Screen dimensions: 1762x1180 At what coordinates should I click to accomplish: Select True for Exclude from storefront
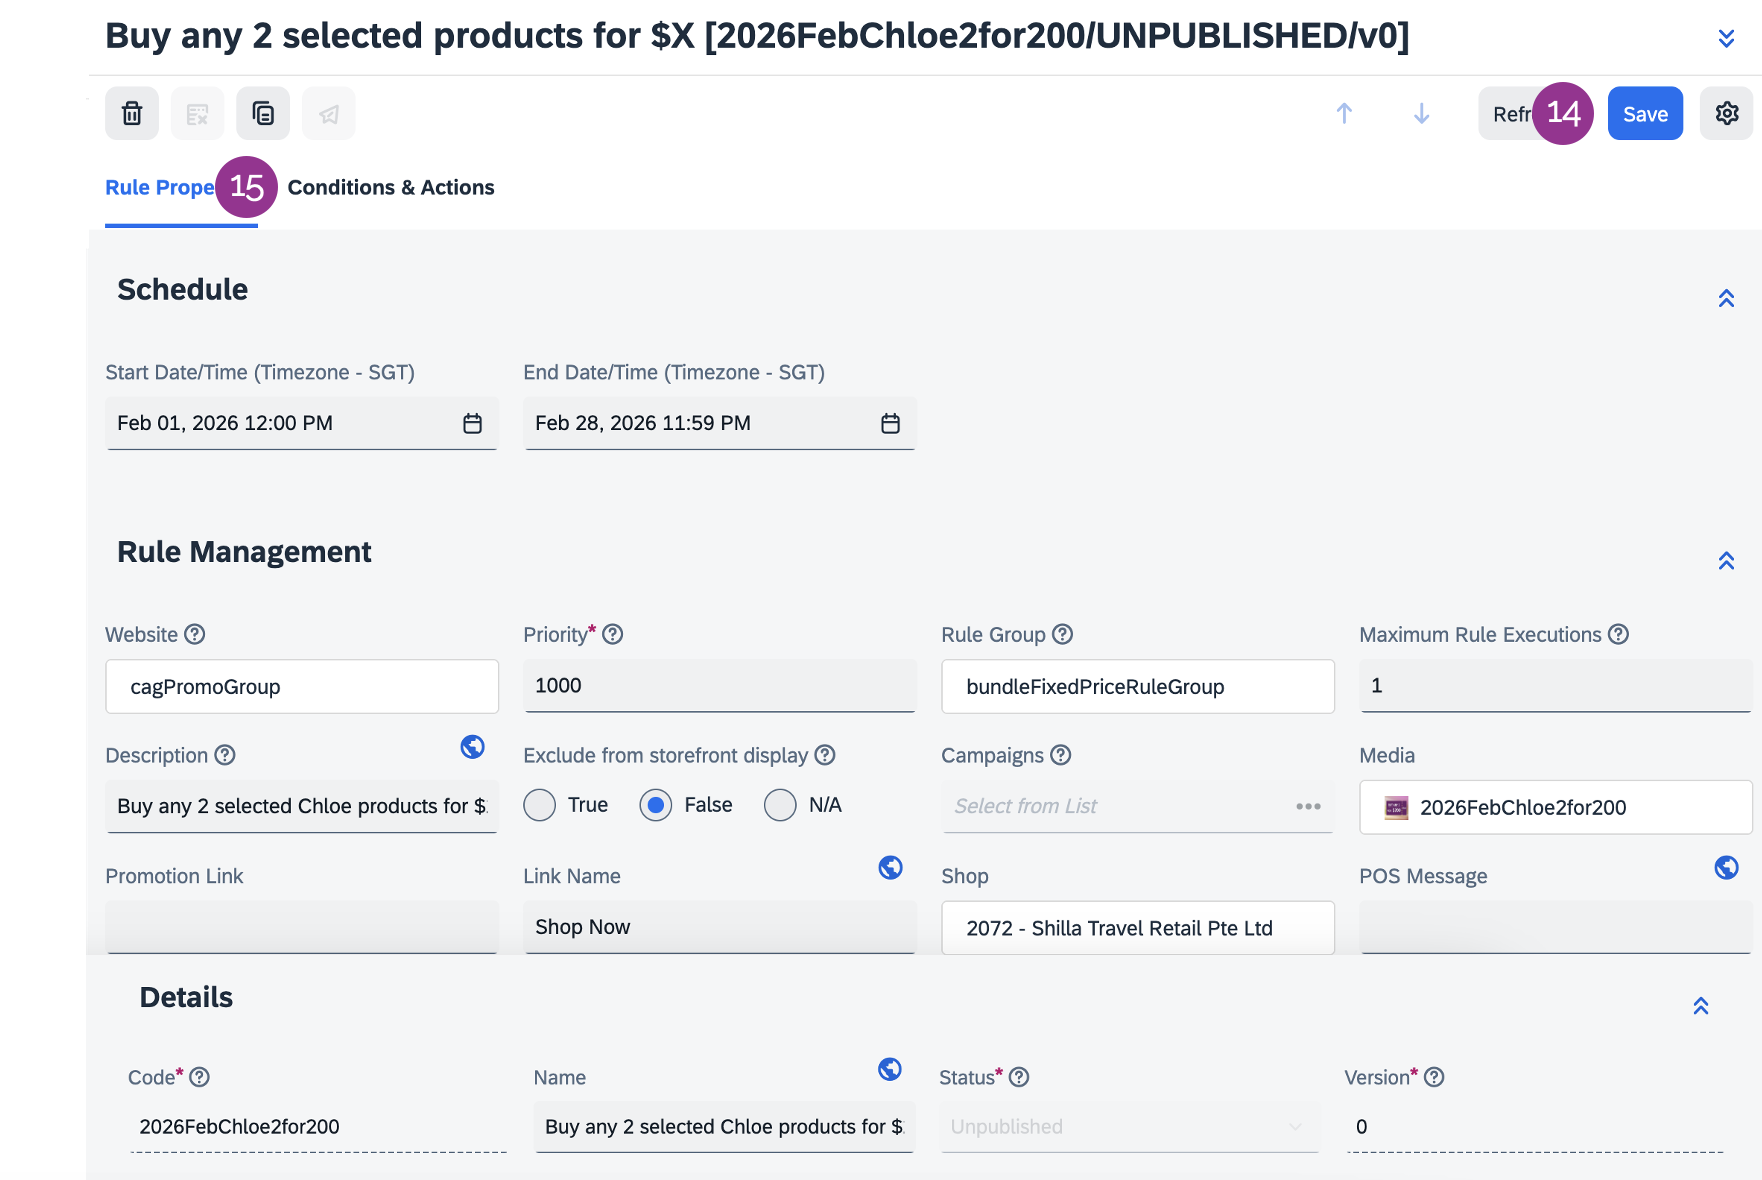pyautogui.click(x=540, y=805)
